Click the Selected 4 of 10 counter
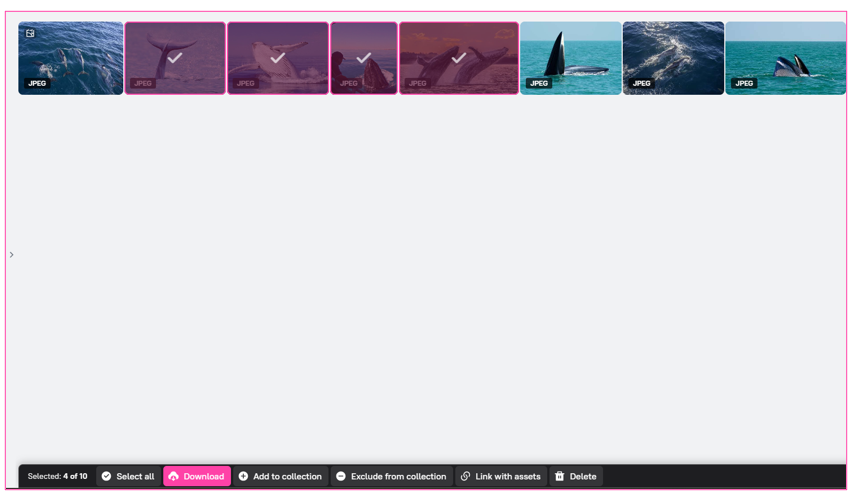The width and height of the screenshot is (853, 495). (x=57, y=477)
